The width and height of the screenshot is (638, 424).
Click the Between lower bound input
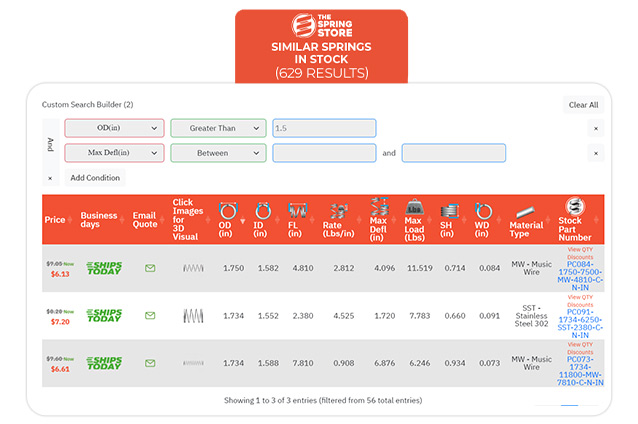click(324, 153)
